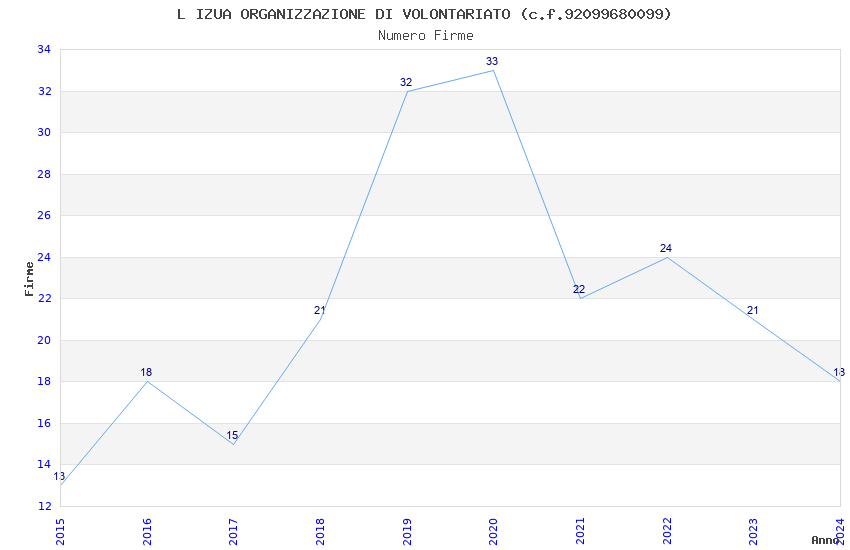Select the 2015 year label on the axis

[x=60, y=532]
